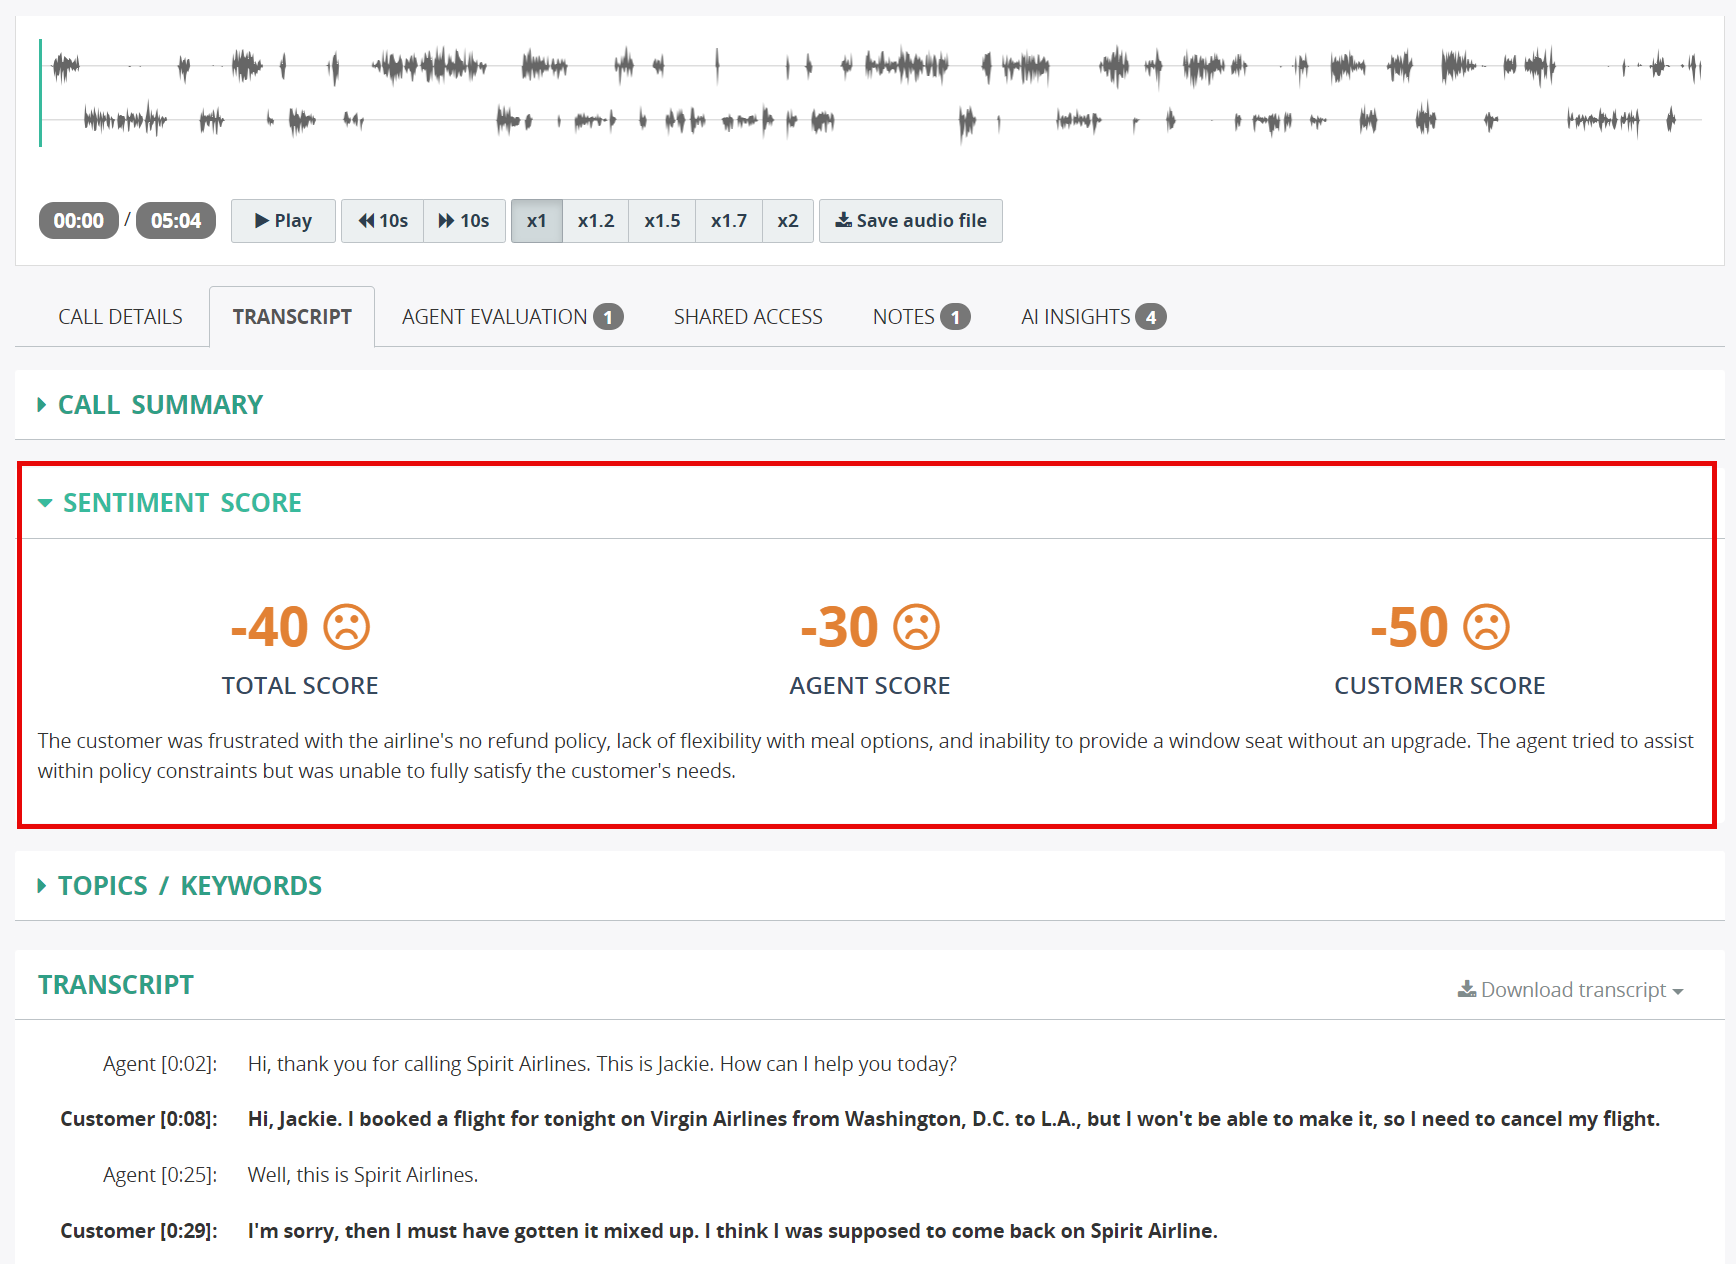The width and height of the screenshot is (1736, 1264).
Task: Click the -30 agent score value
Action: (x=839, y=628)
